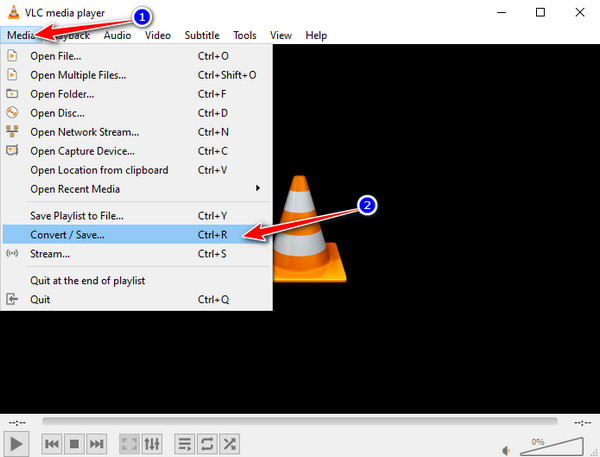Choose Open Multiple Files... entry
The width and height of the screenshot is (600, 457).
(x=136, y=75)
